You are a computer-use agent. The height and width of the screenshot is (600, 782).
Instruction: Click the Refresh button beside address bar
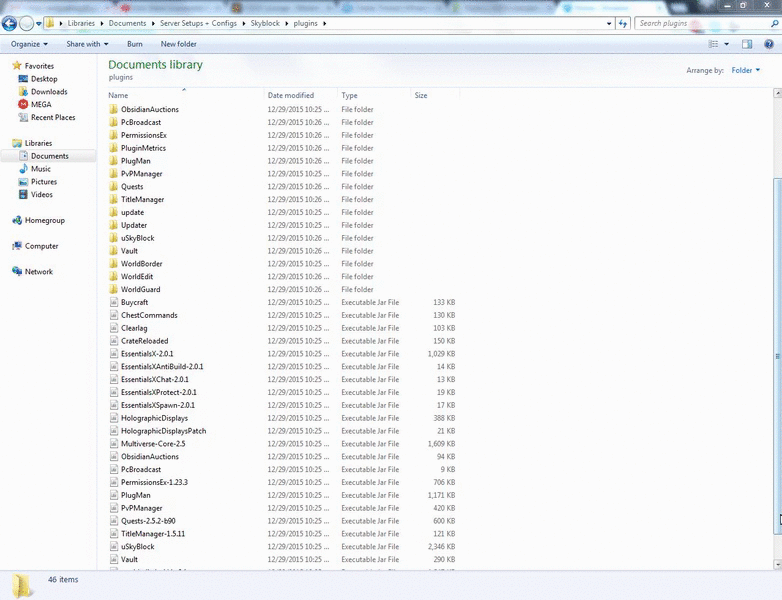623,23
